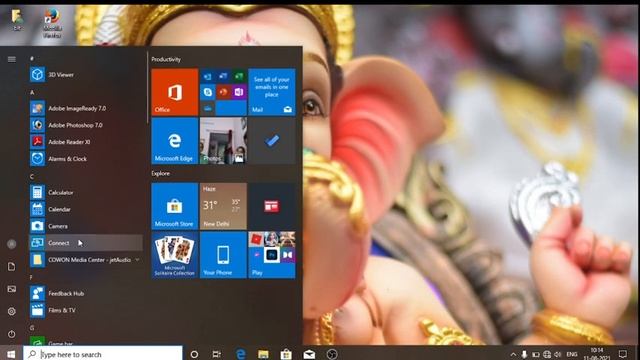Click the letter C section header
The height and width of the screenshot is (360, 640).
[32, 176]
